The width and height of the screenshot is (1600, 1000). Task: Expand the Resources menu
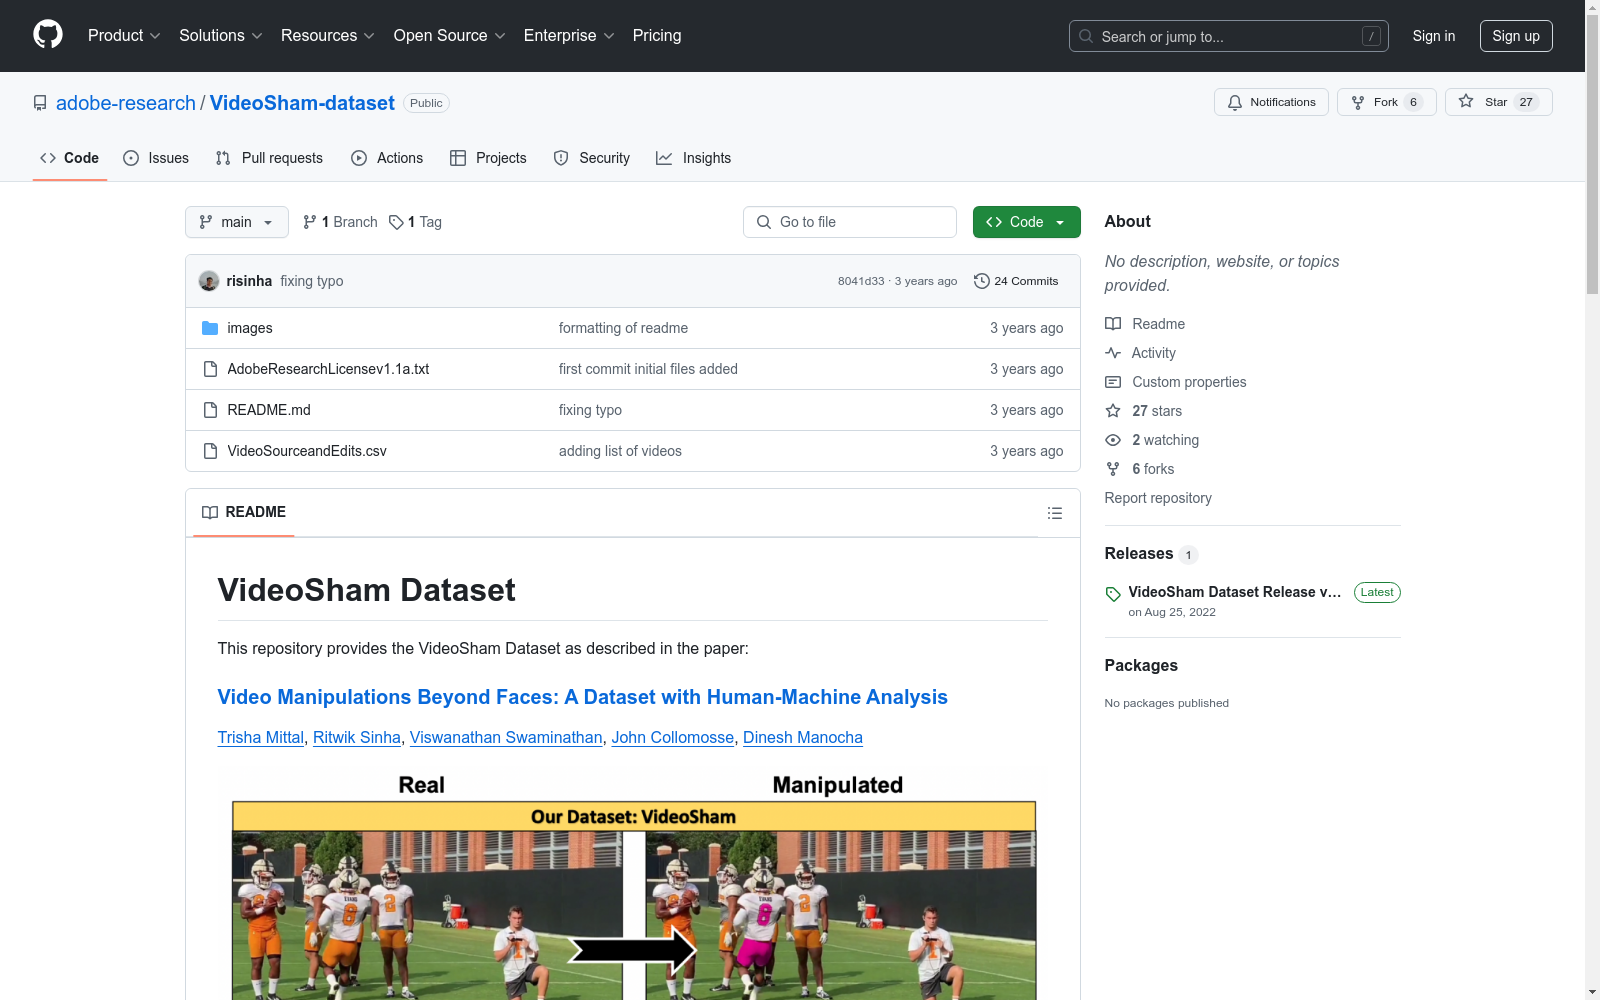pyautogui.click(x=328, y=36)
